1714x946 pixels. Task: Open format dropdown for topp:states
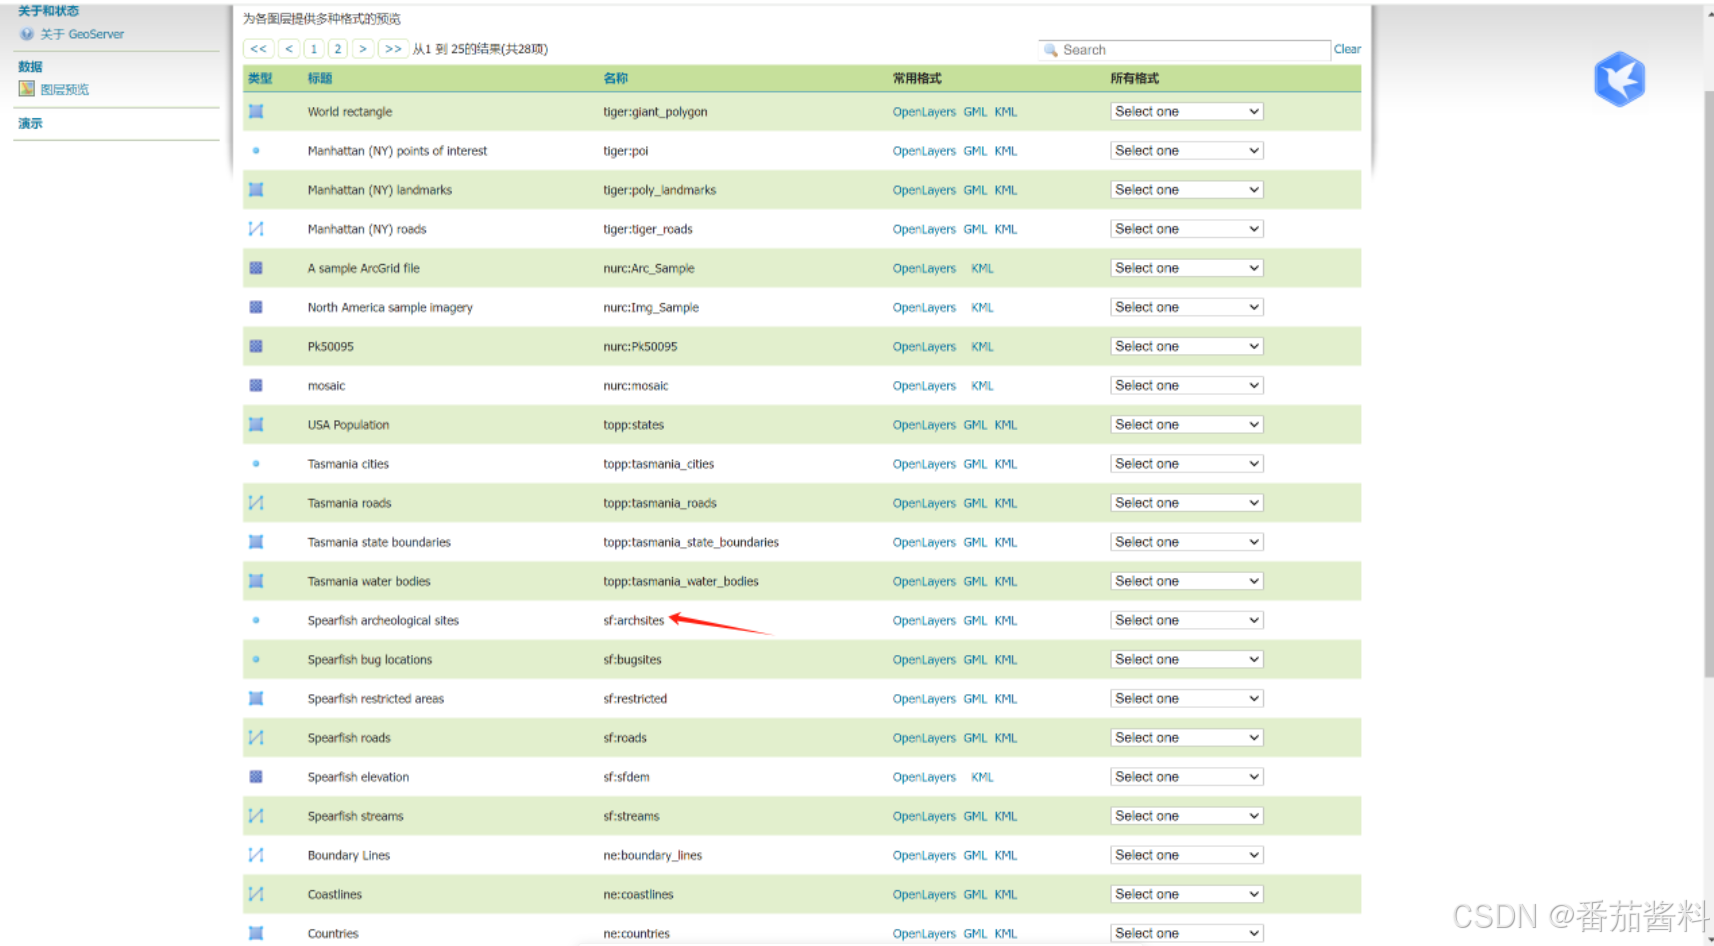(x=1186, y=424)
